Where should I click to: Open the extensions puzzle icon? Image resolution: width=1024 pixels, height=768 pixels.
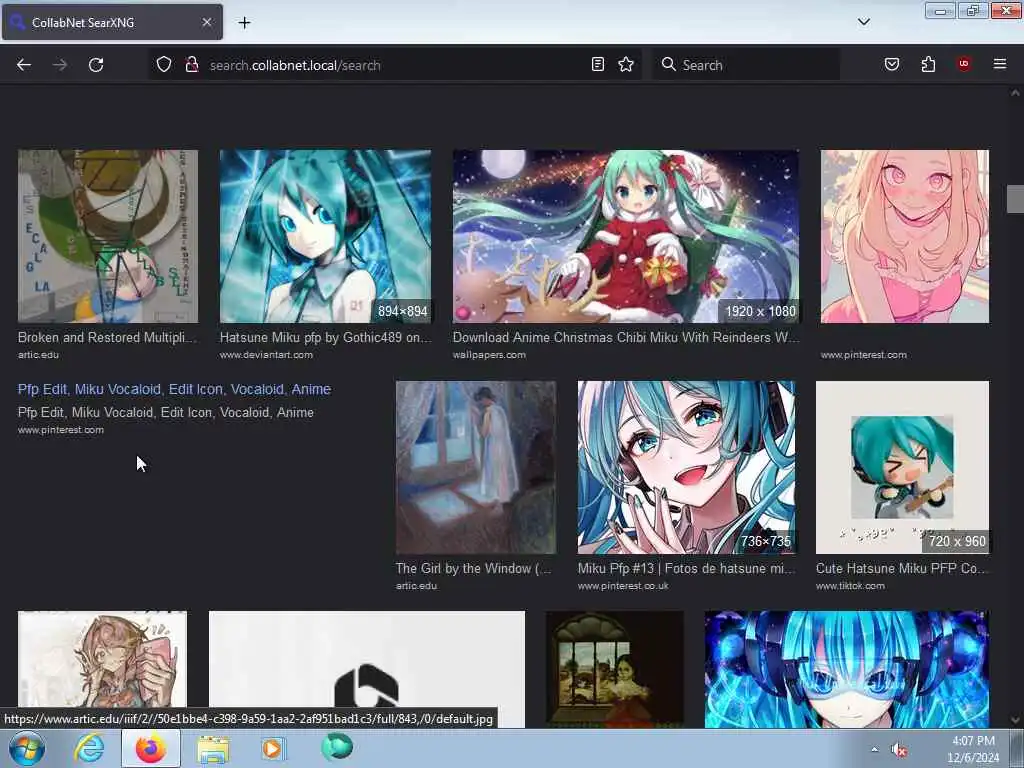[x=928, y=64]
